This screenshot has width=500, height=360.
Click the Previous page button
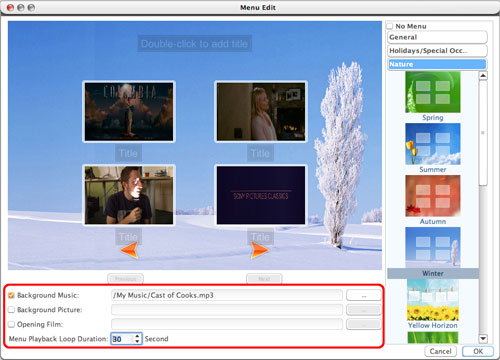[x=126, y=279]
